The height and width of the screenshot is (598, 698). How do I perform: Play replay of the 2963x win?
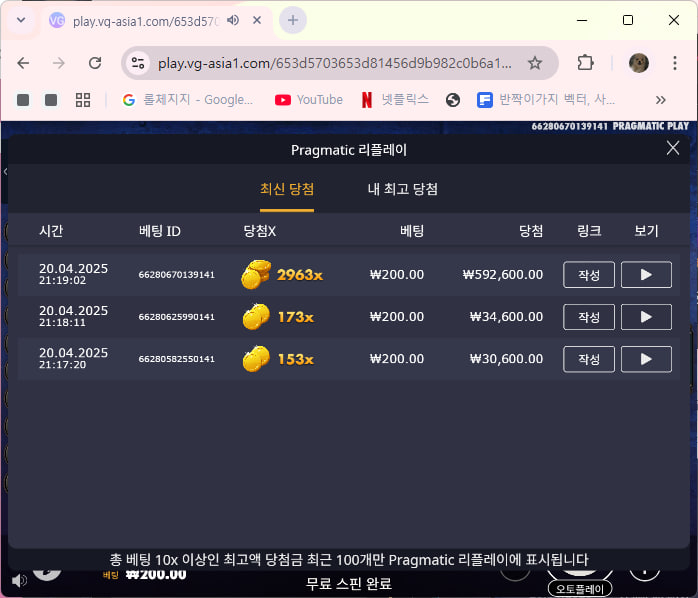(646, 275)
